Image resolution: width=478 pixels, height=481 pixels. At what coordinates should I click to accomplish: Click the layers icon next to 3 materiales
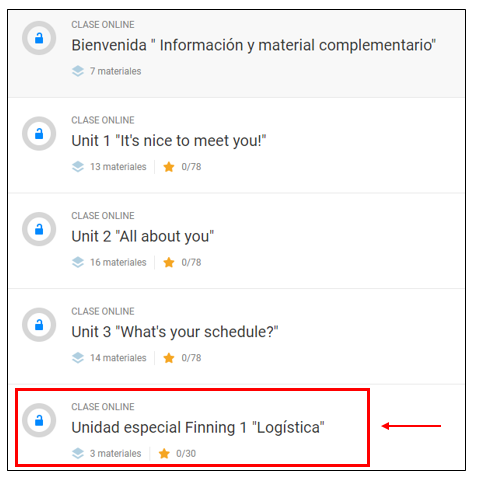click(x=78, y=454)
